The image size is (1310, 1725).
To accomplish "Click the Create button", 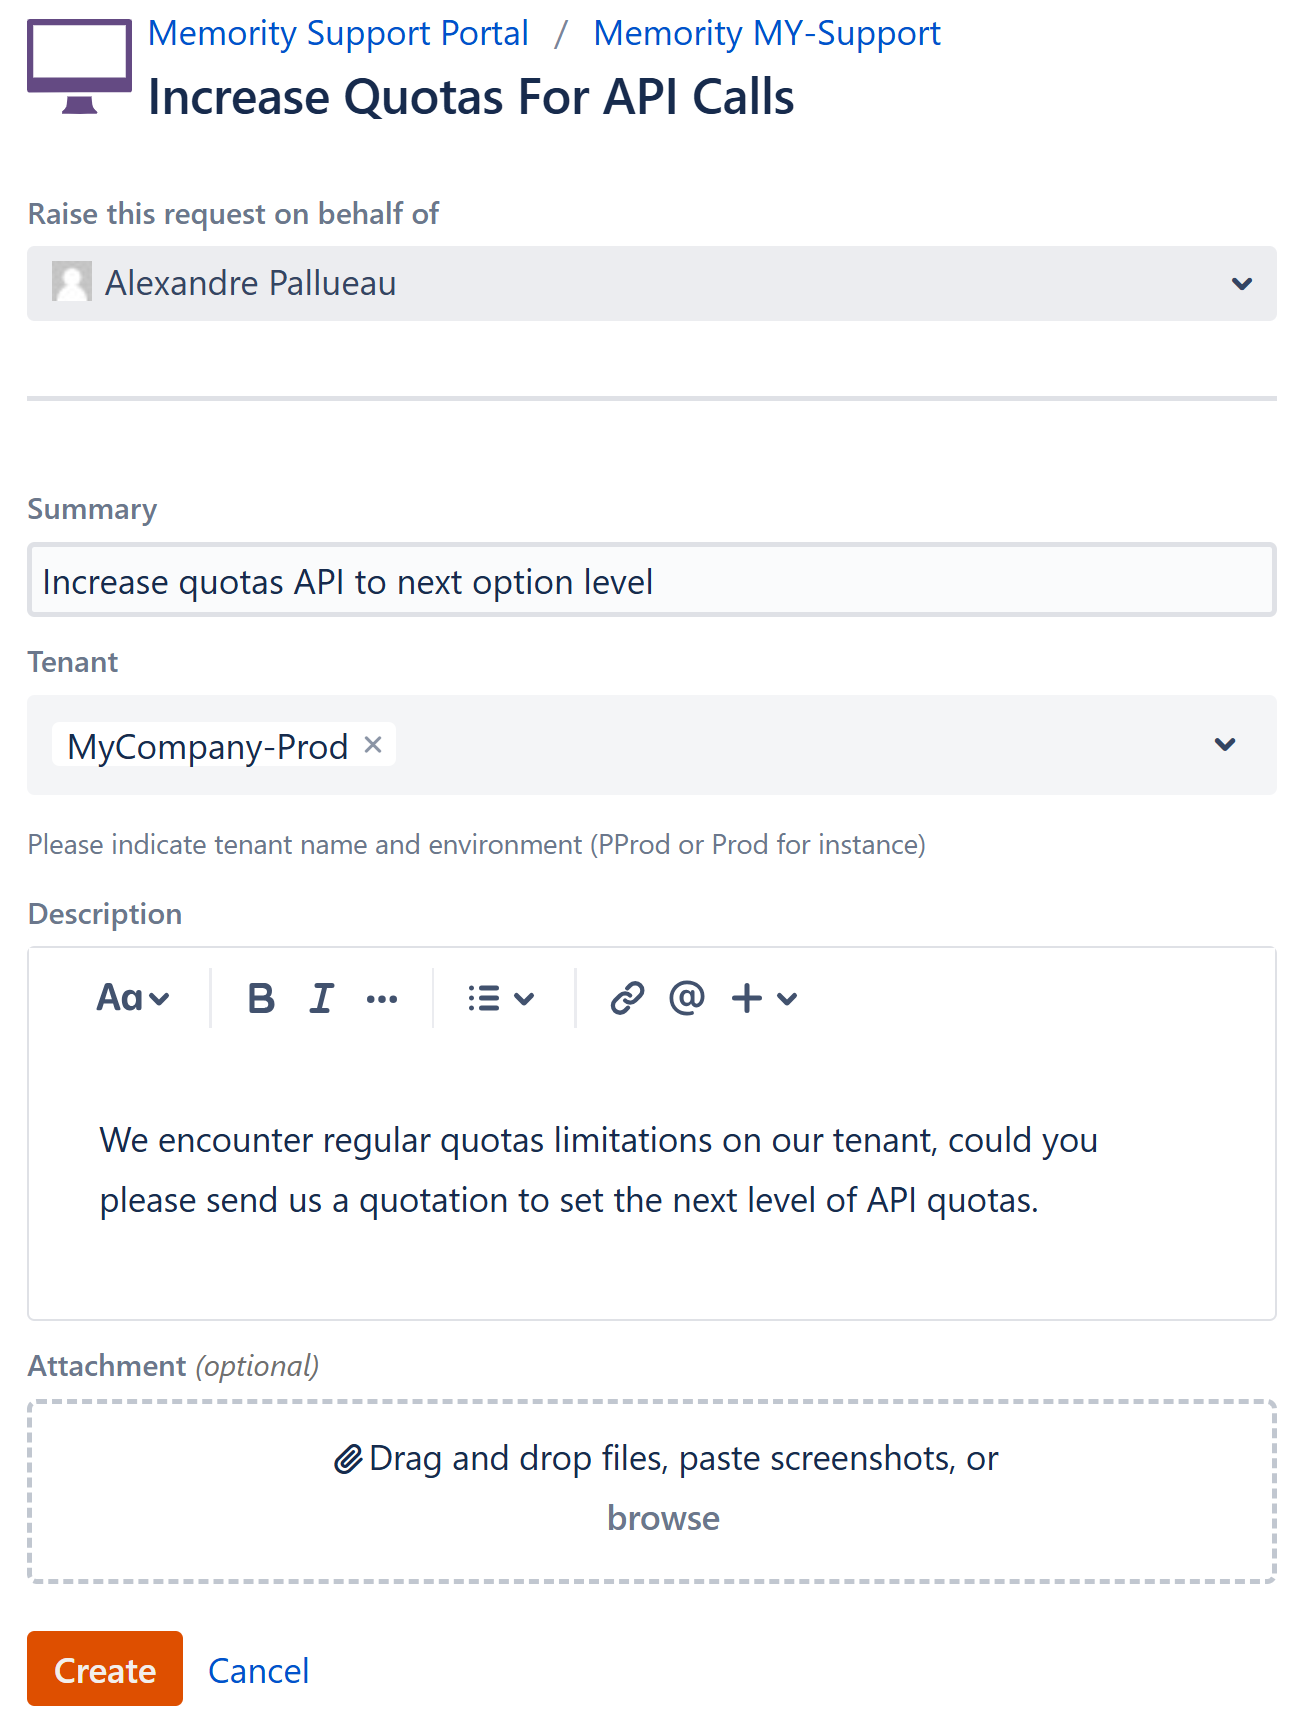I will tap(105, 1669).
